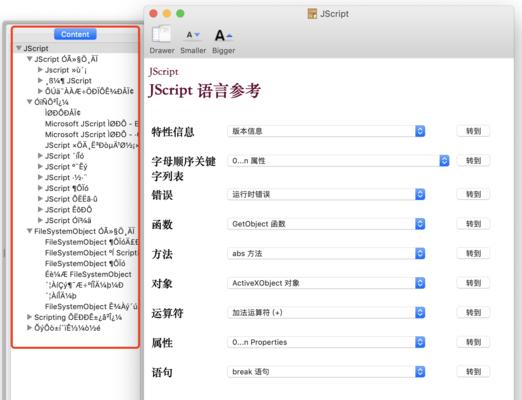The height and width of the screenshot is (400, 522).
Task: Expand the '¸ß¼¶ JScript' tree arrow
Action: pos(40,80)
